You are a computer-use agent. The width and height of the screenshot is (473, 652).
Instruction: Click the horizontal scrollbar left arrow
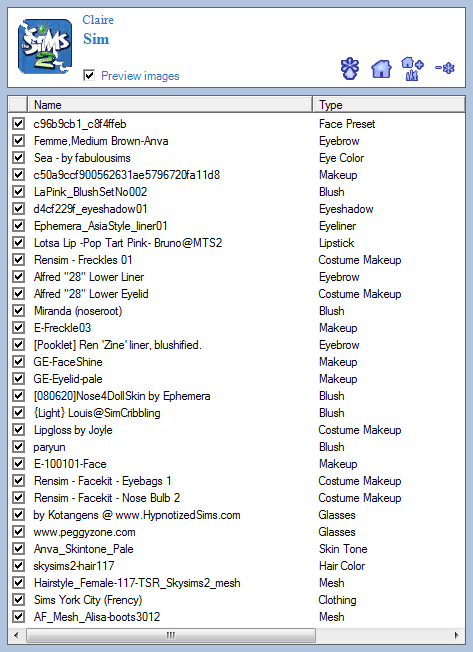[x=16, y=635]
